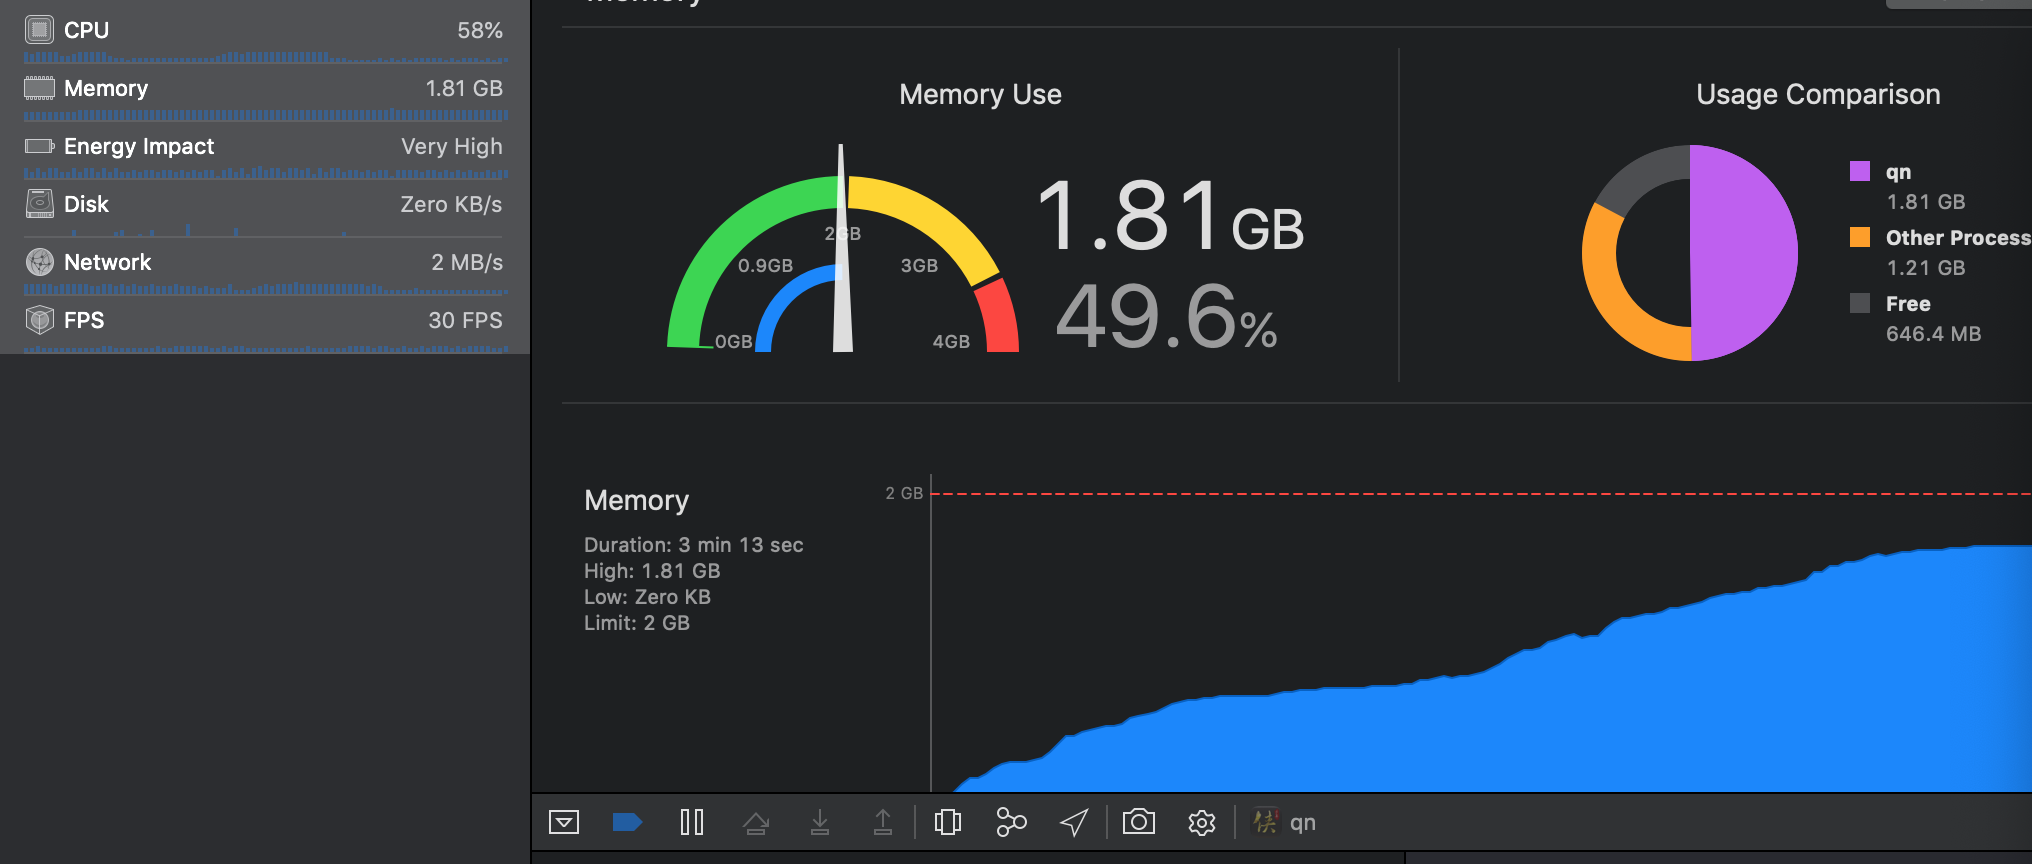Click the "Usage Comparison" heading

pos(1818,94)
